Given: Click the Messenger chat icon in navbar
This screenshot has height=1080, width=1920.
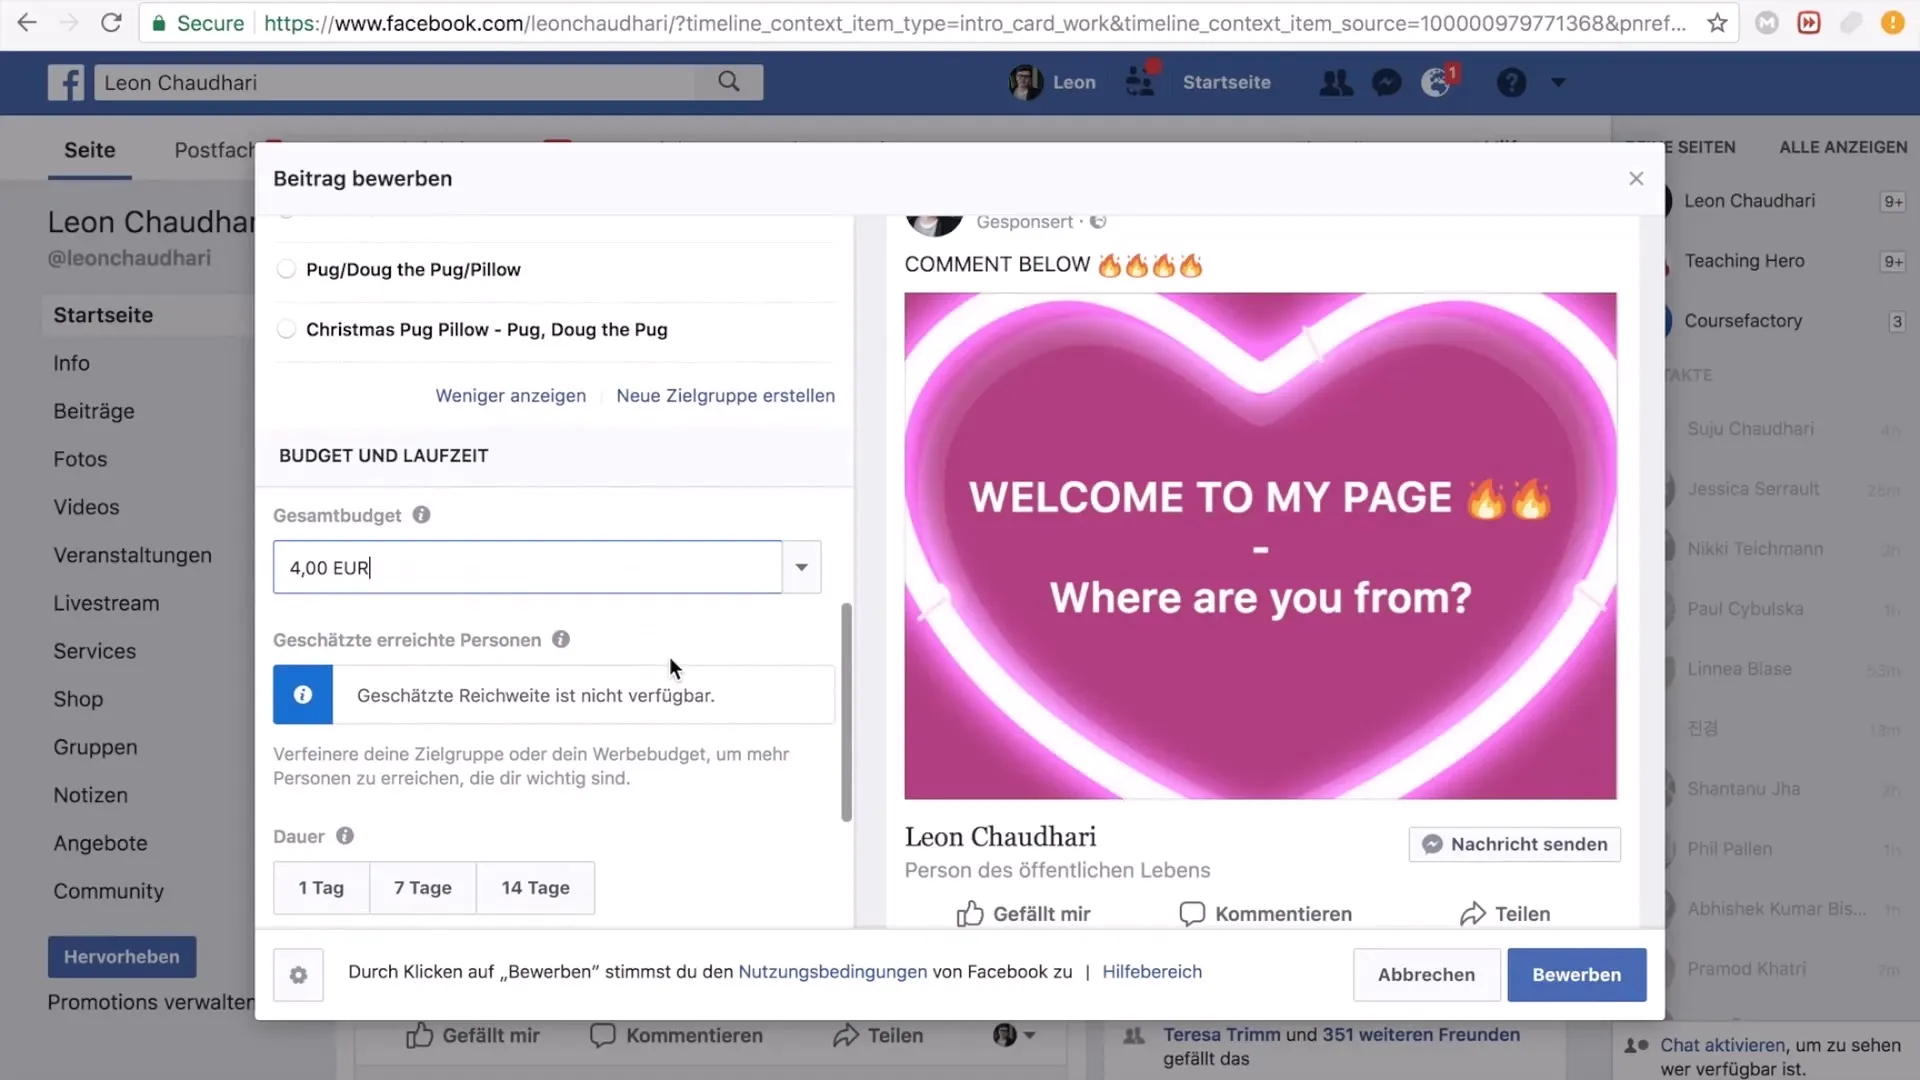Looking at the screenshot, I should [x=1386, y=82].
